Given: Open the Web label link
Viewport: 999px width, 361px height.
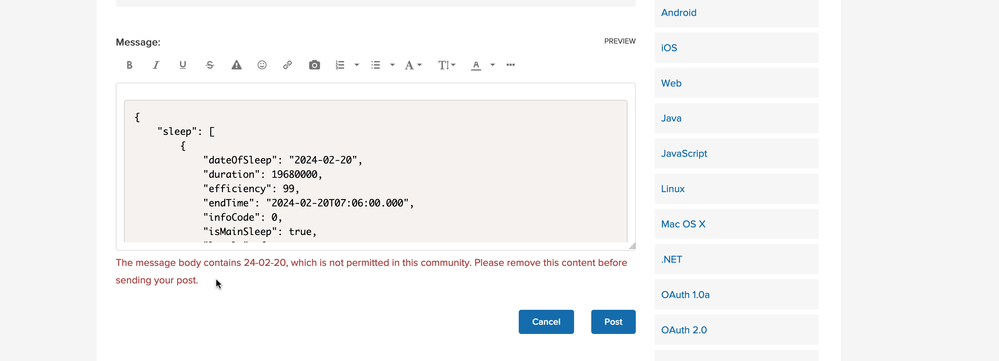Looking at the screenshot, I should [672, 83].
